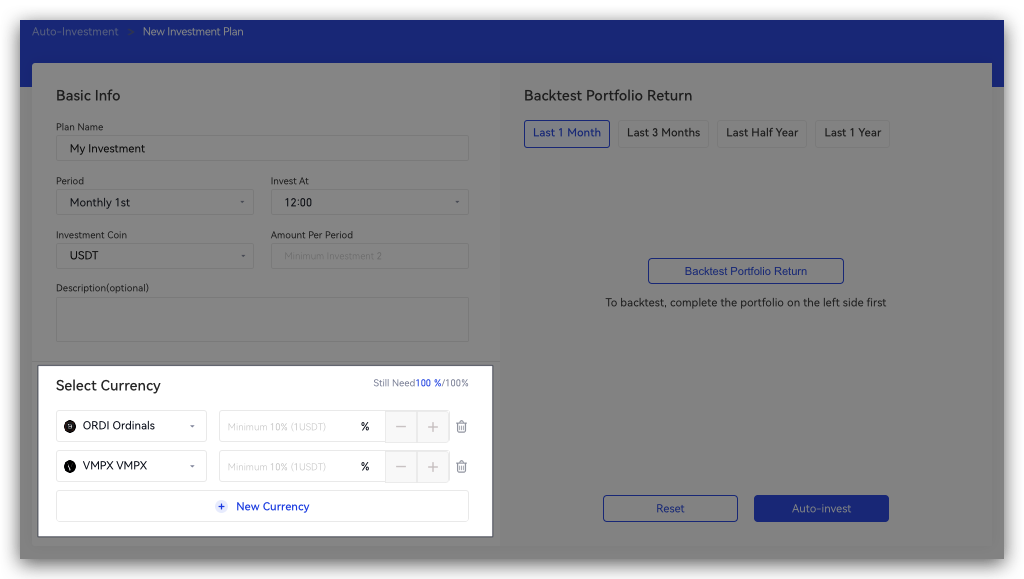Delete the VMPX currency row

(x=461, y=467)
